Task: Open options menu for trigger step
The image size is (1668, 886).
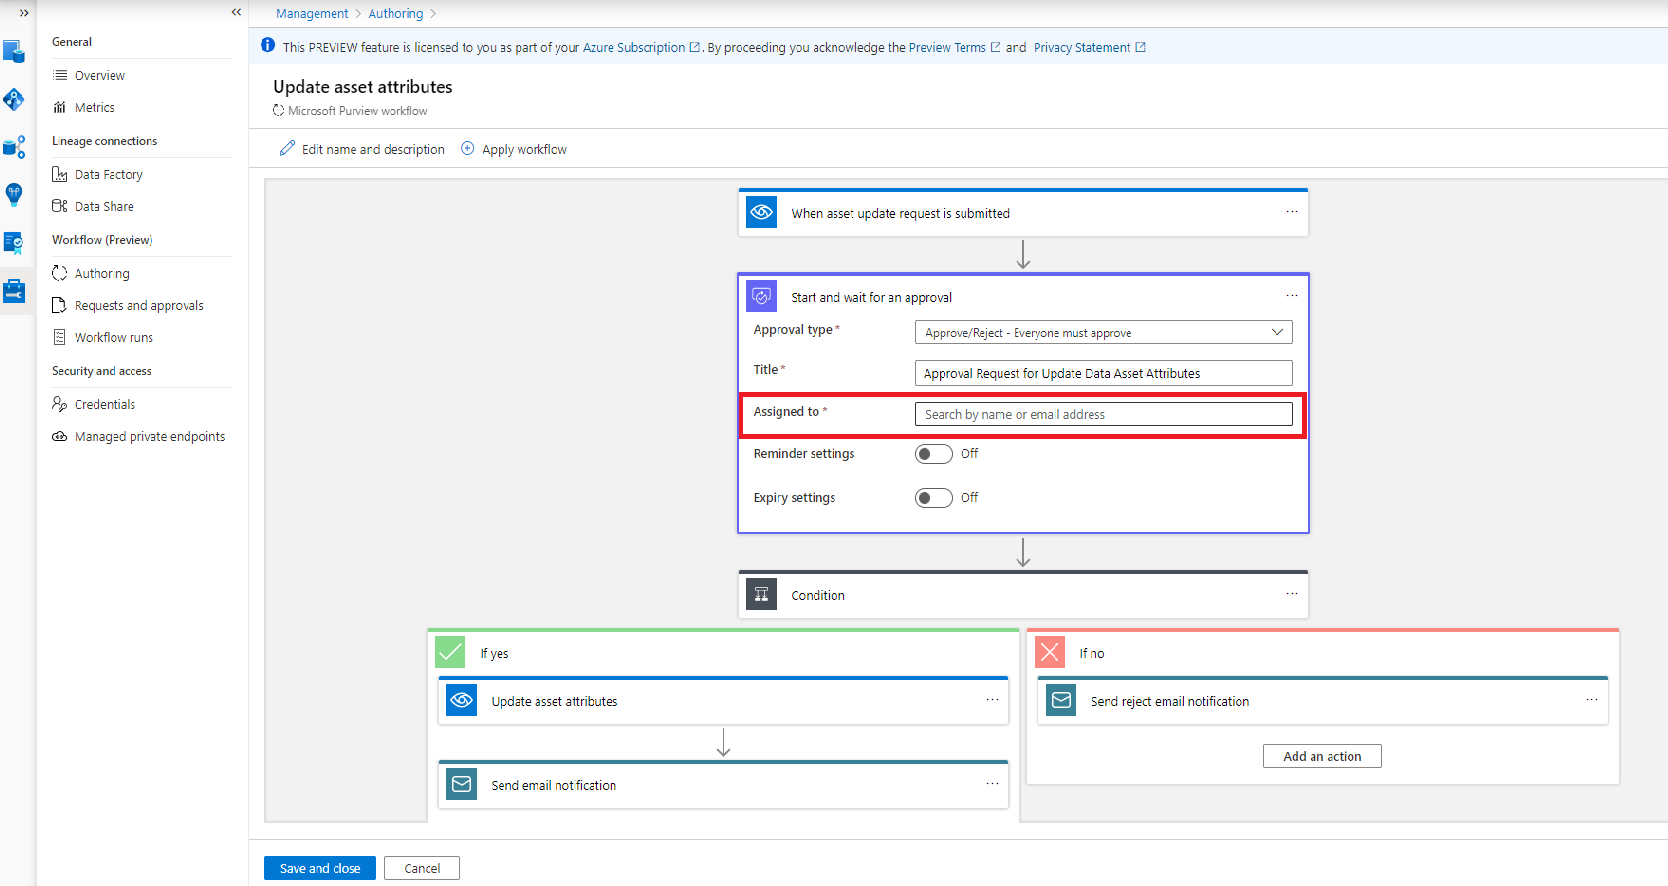Action: point(1291,212)
